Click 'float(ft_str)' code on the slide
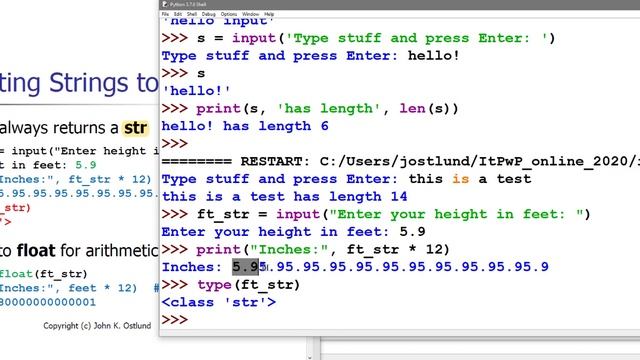This screenshot has width=640, height=360. point(44,274)
